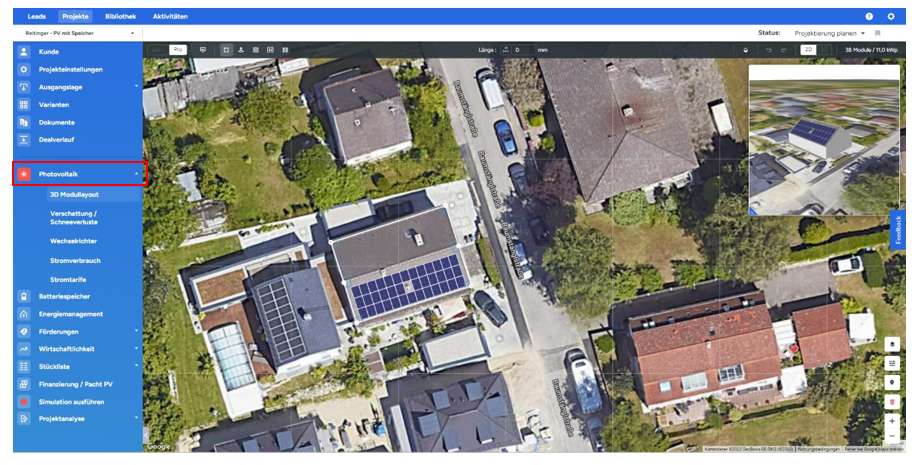Image resolution: width=919 pixels, height=465 pixels.
Task: Toggle the Pro mode switch in toolbar
Action: pos(168,50)
